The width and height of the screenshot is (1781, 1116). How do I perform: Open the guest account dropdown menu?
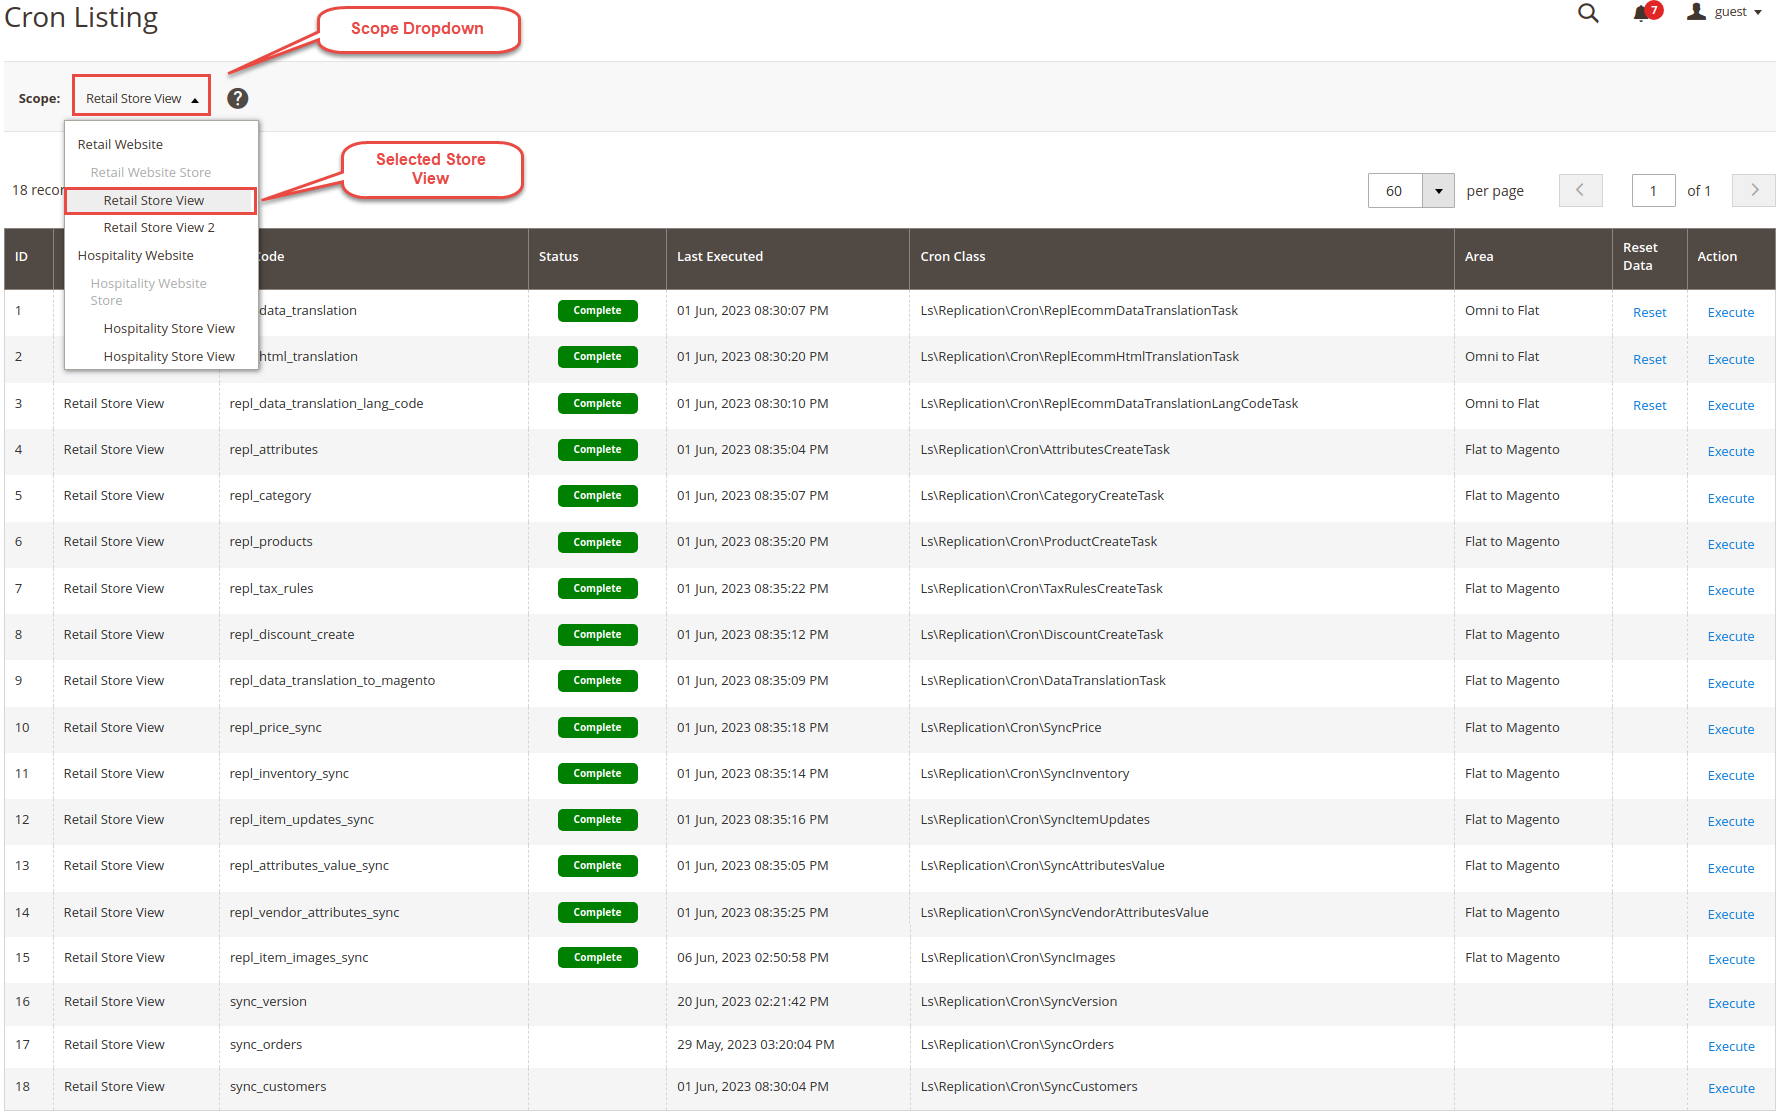click(x=1738, y=12)
